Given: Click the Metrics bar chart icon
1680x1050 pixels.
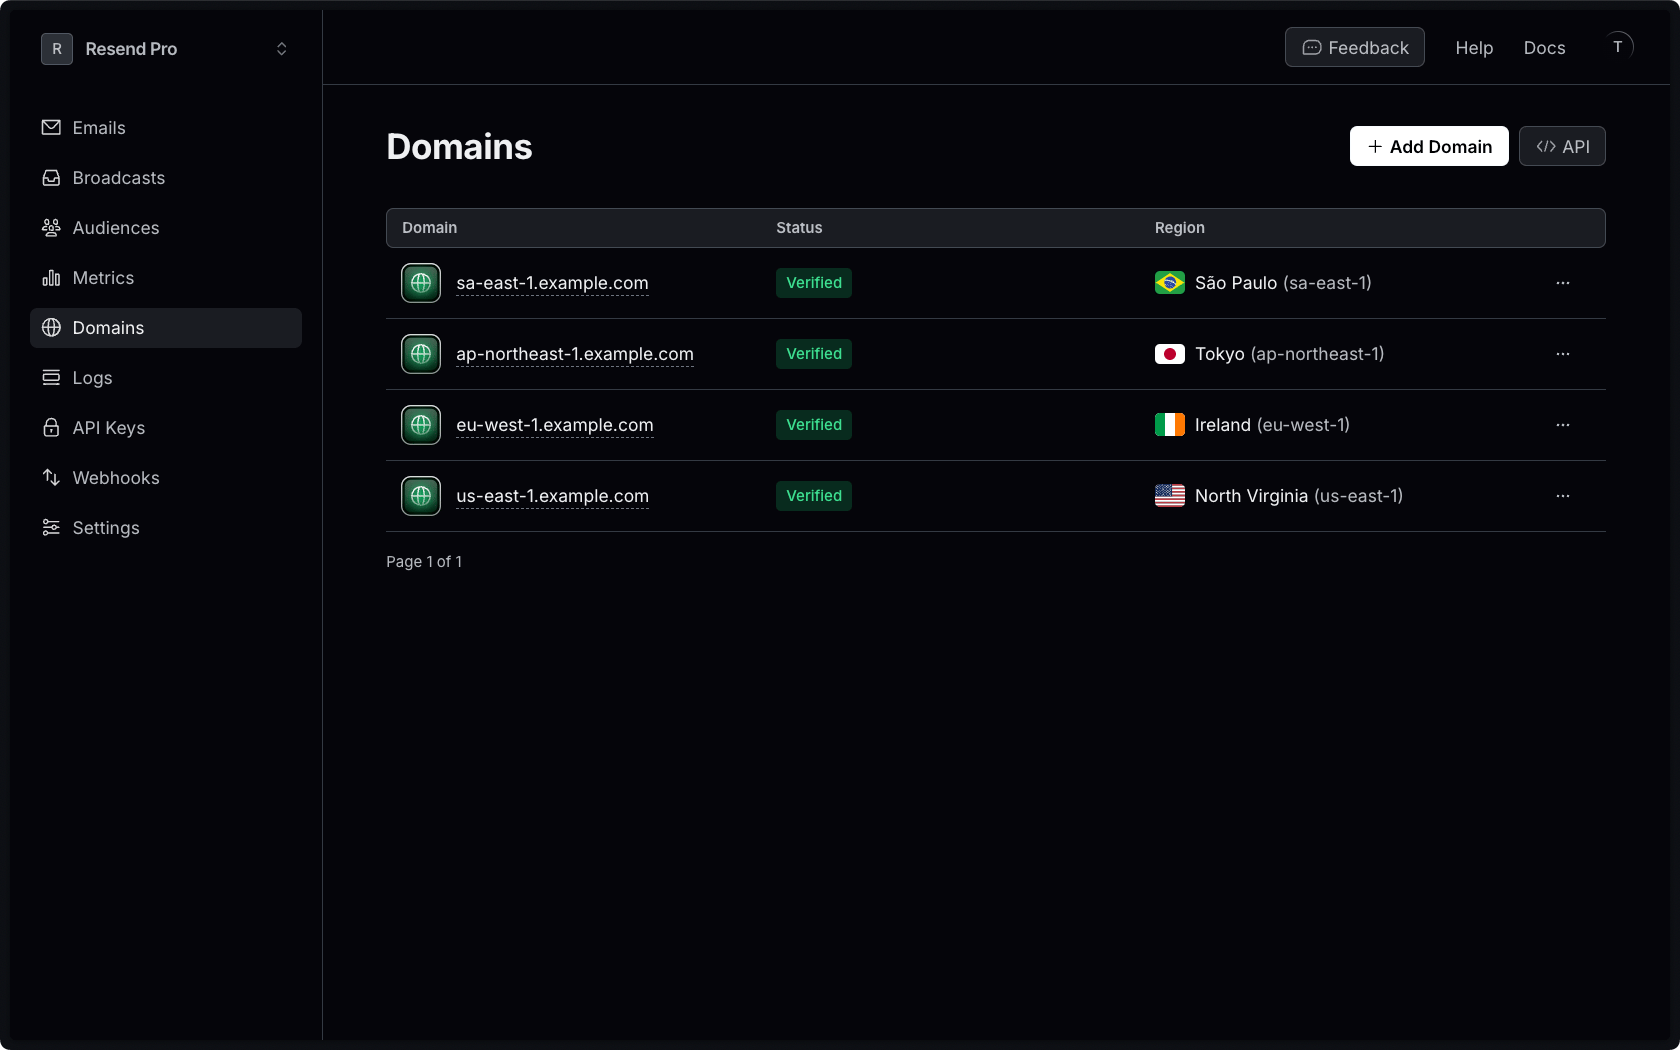Looking at the screenshot, I should point(51,278).
